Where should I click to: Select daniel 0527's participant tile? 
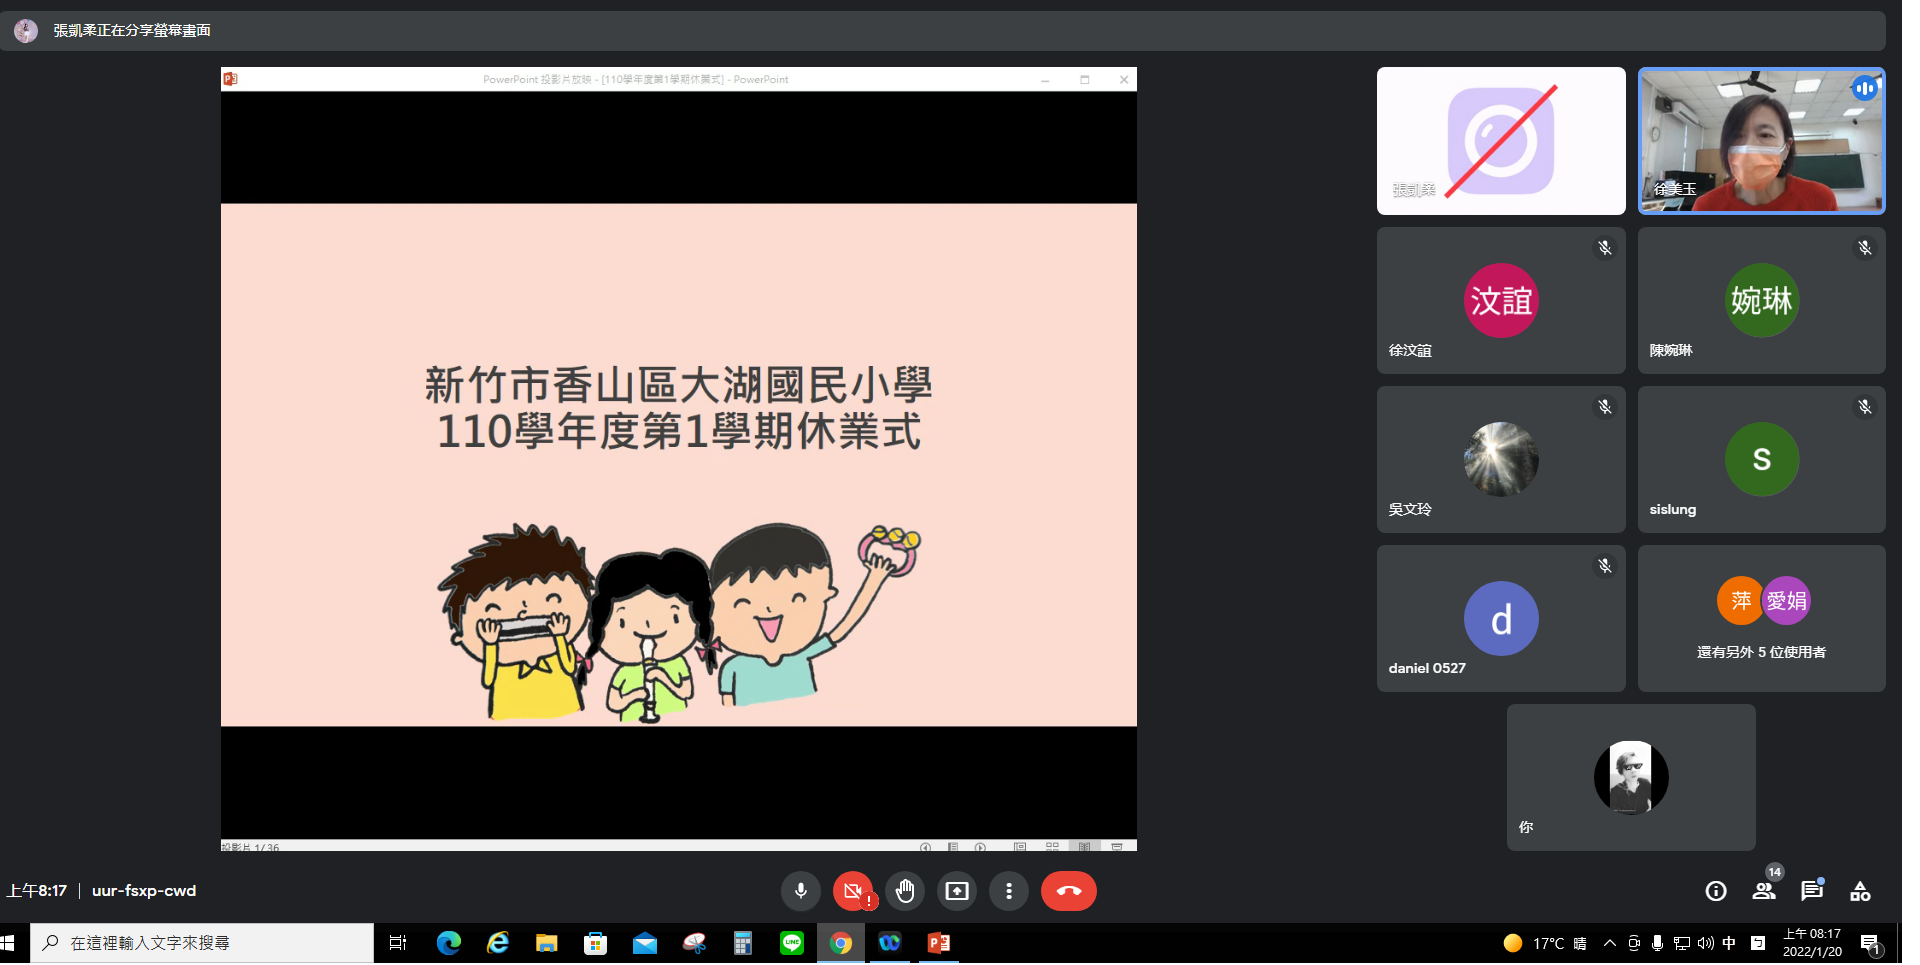click(1500, 618)
